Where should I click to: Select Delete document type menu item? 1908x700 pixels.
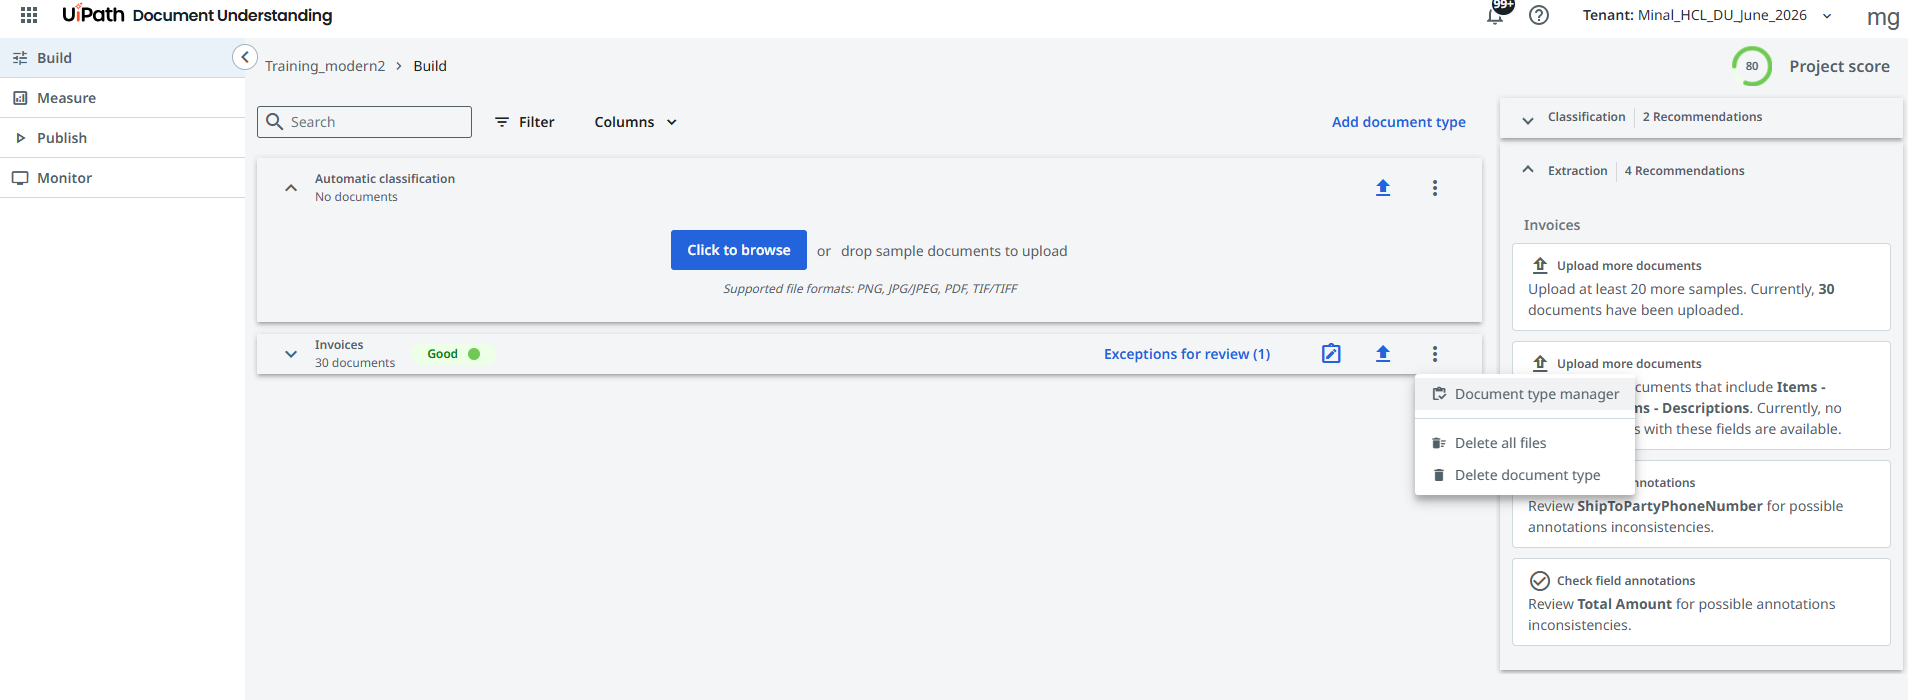[1525, 475]
